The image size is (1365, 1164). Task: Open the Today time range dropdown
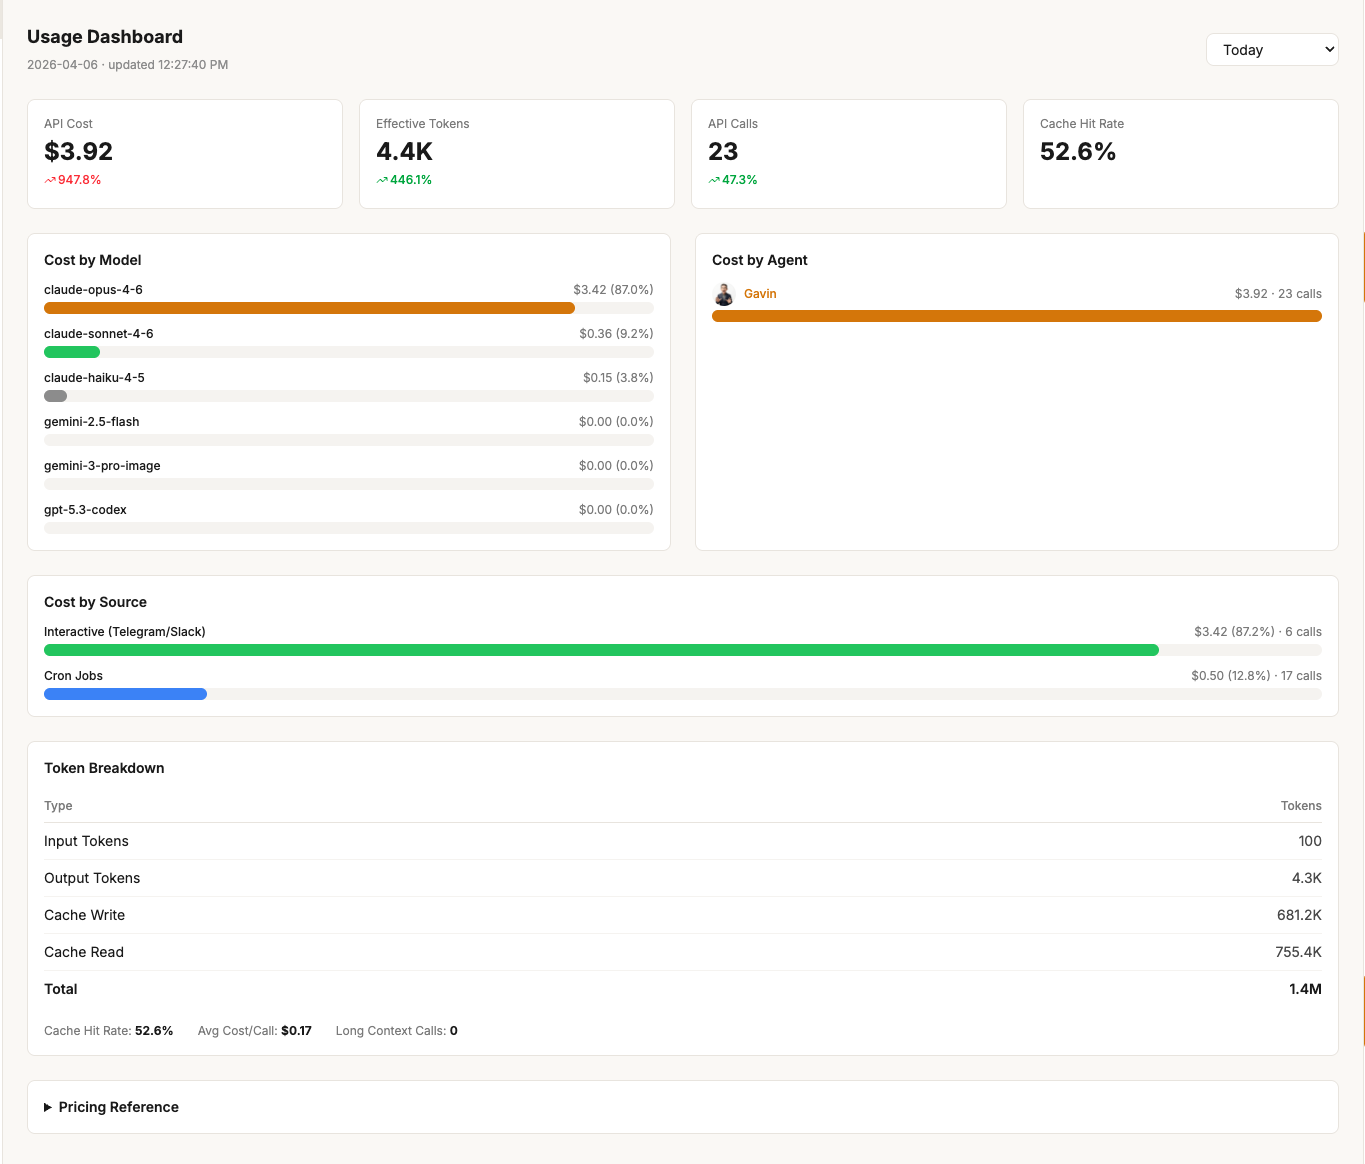coord(1272,50)
